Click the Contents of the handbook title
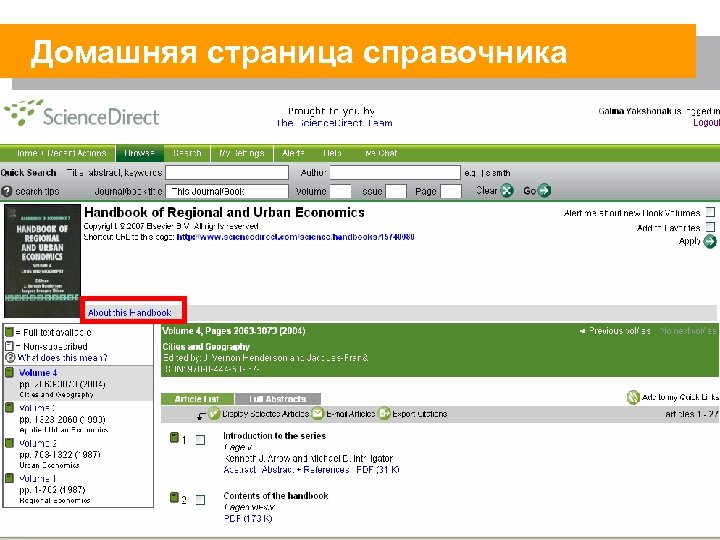 276,496
